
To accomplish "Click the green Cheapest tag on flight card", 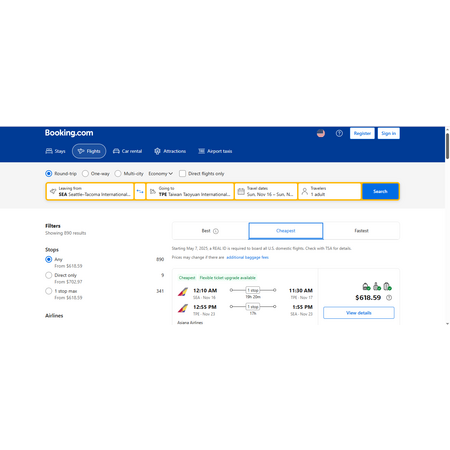I will point(187,278).
